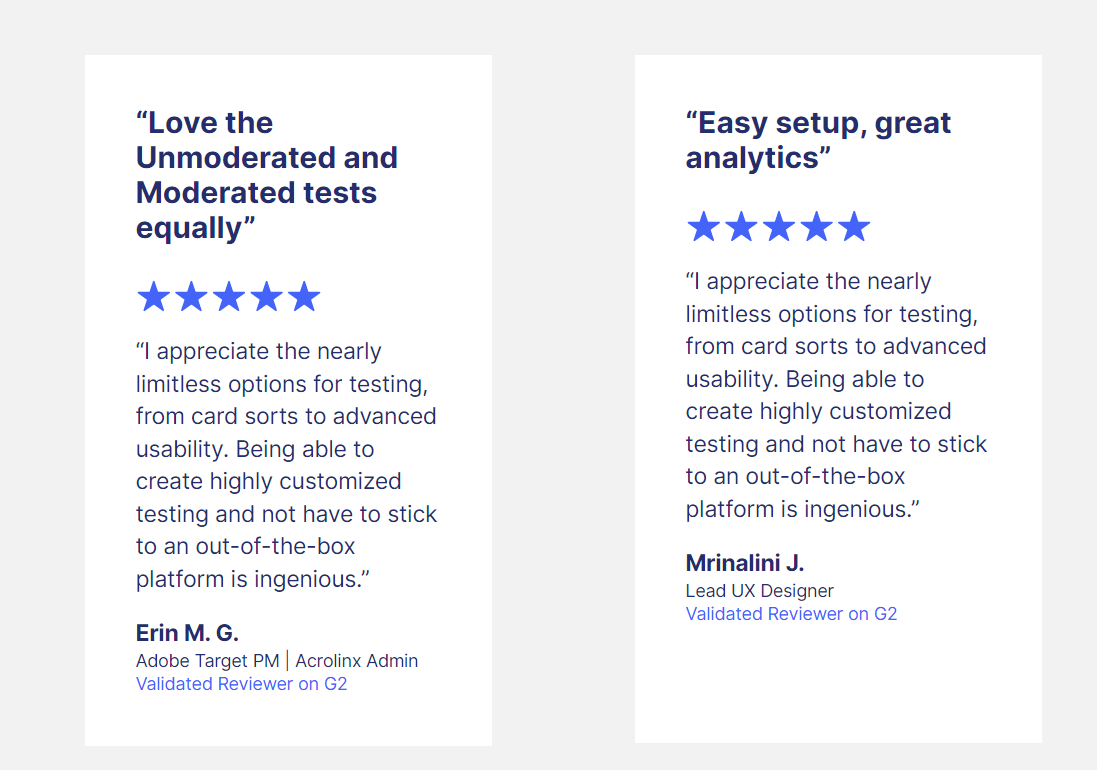This screenshot has width=1097, height=770.
Task: Click the review quote text in Mrinalini's card
Action: [836, 395]
